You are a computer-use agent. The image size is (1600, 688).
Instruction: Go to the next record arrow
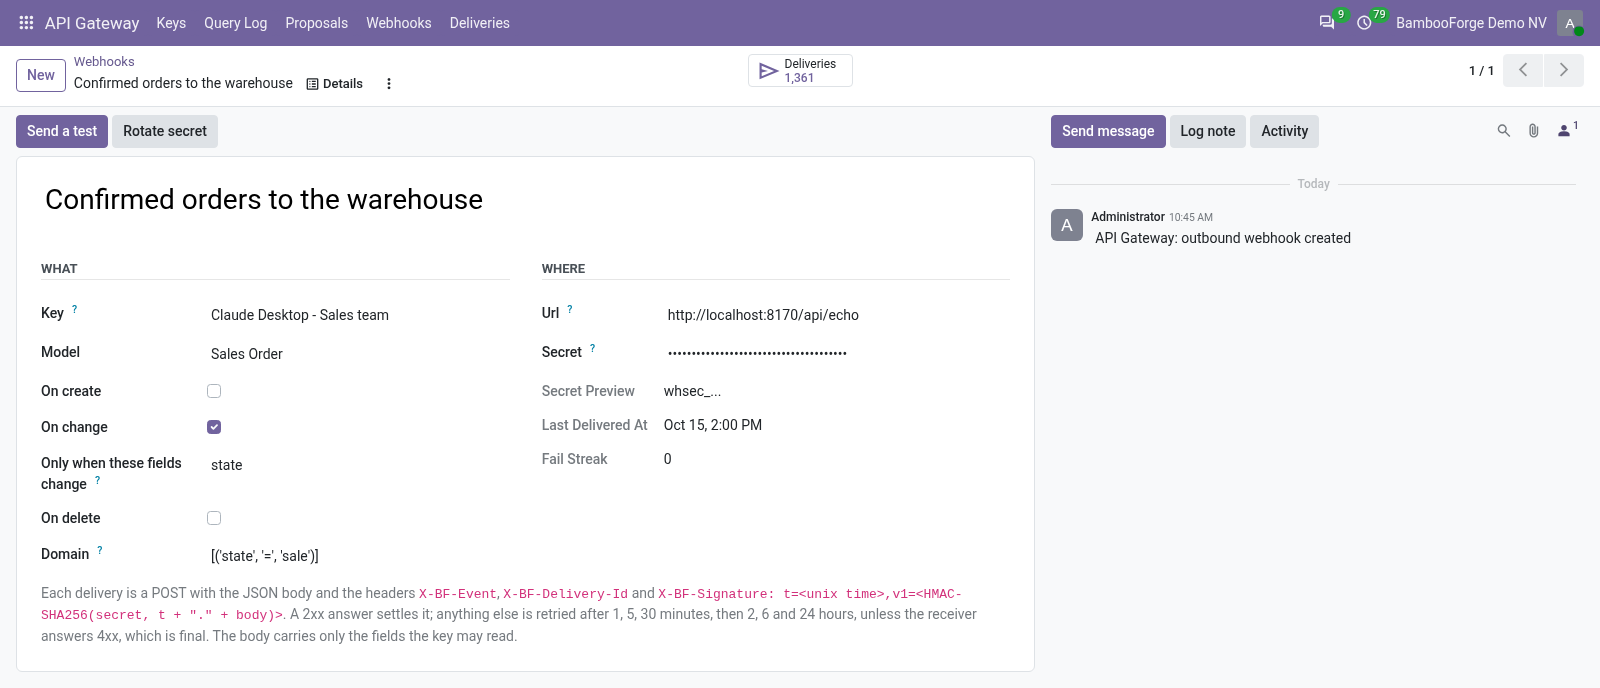(1563, 70)
